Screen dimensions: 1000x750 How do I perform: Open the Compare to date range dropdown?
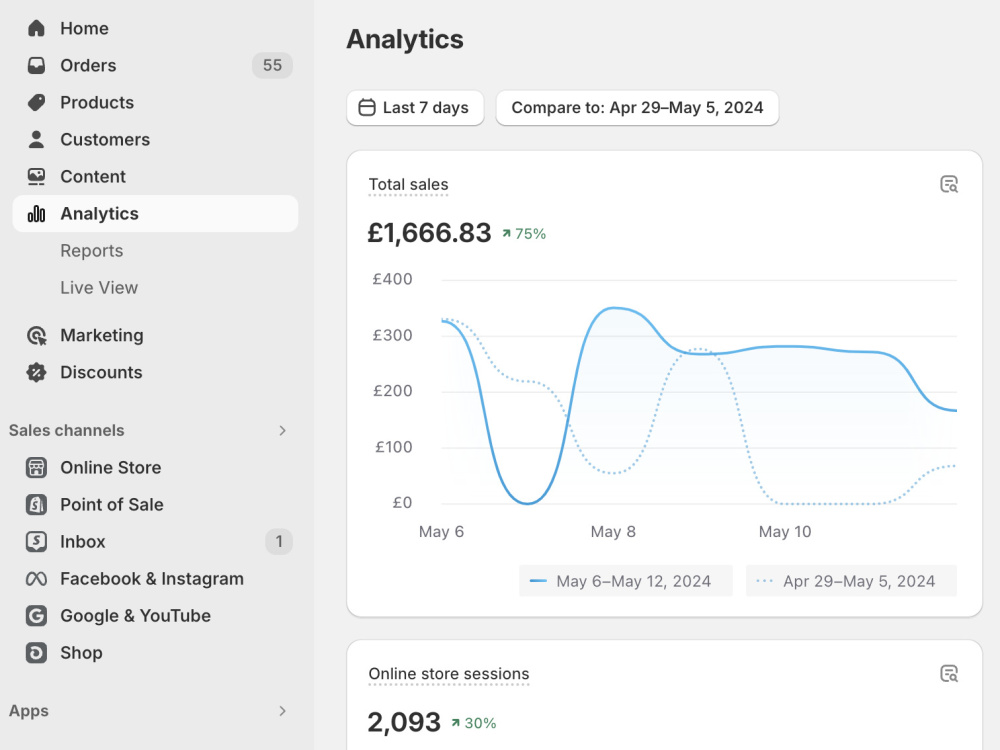637,108
